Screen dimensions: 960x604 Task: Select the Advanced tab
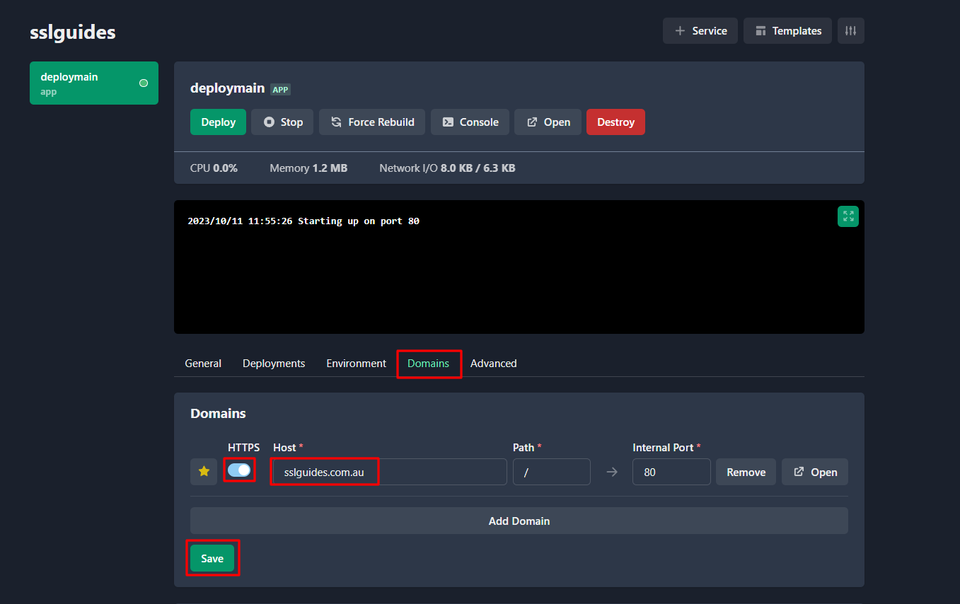(x=493, y=363)
